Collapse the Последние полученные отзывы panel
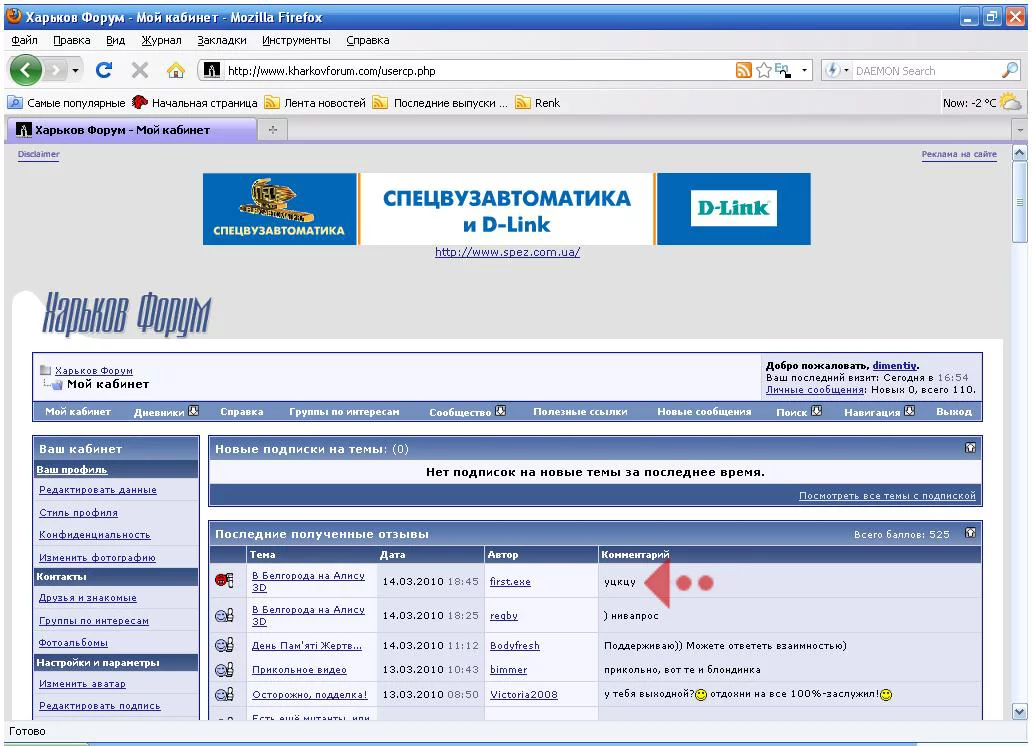 (x=969, y=534)
